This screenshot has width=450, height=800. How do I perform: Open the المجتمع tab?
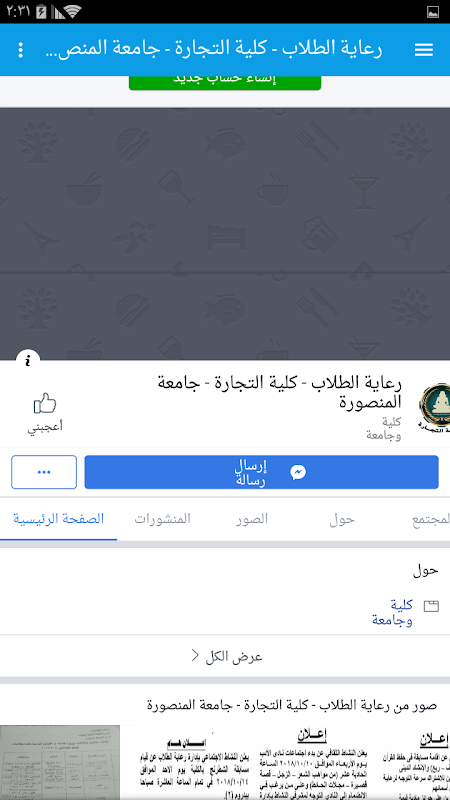[431, 519]
